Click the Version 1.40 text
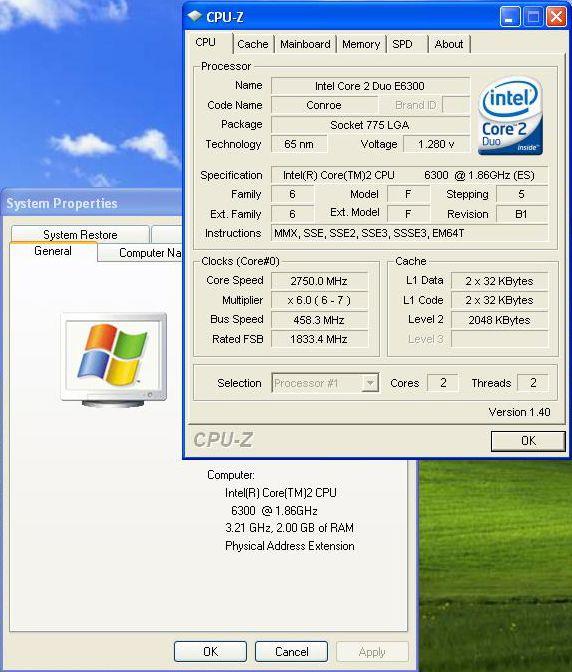 coord(519,412)
